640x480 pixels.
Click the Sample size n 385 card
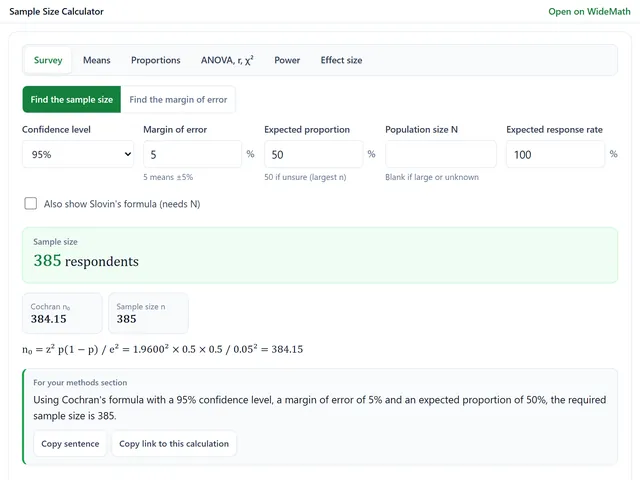(x=148, y=313)
